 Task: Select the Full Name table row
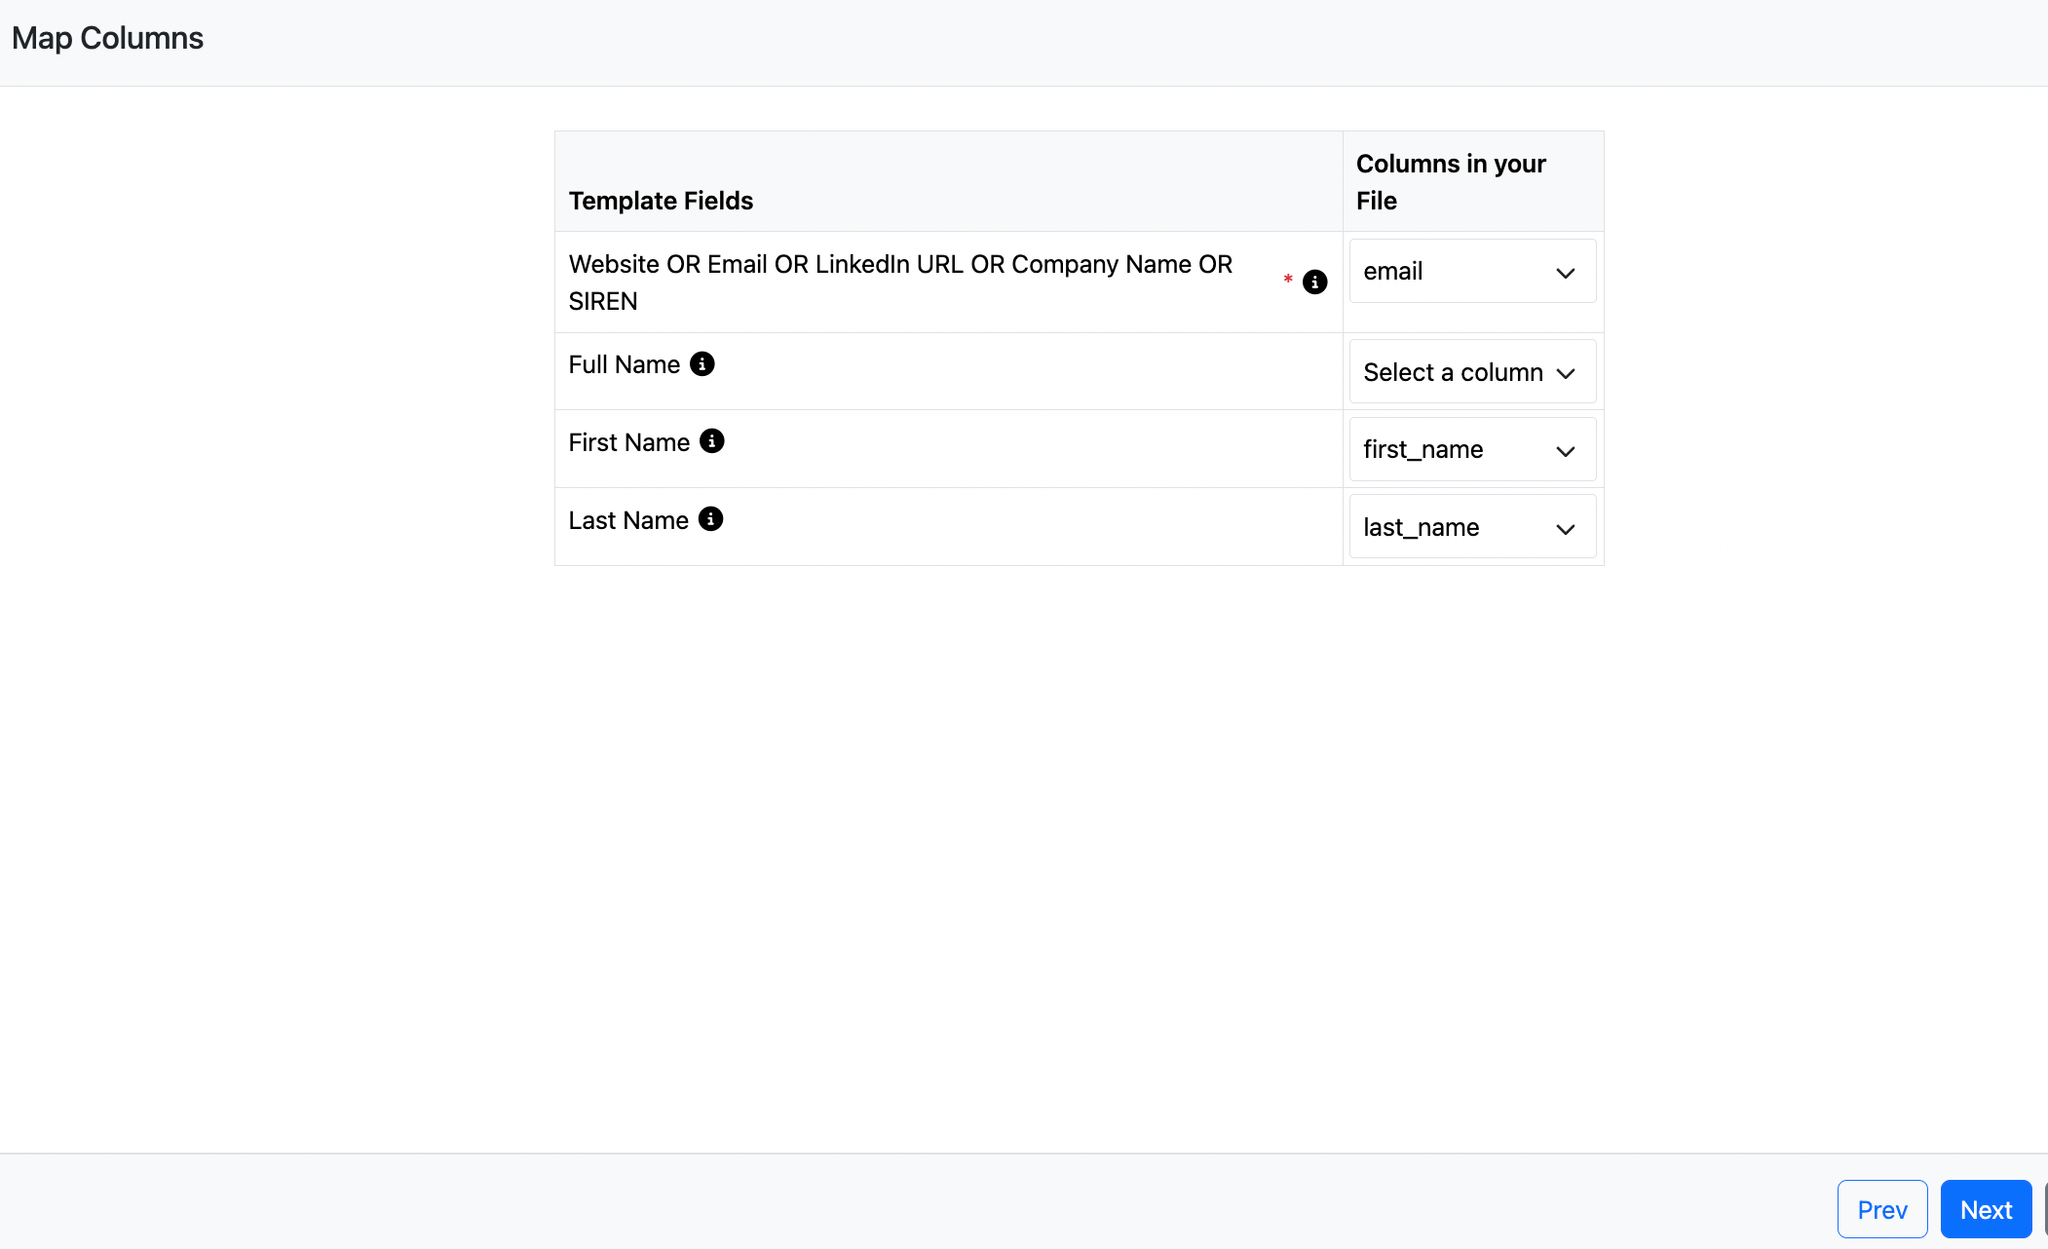(950, 371)
